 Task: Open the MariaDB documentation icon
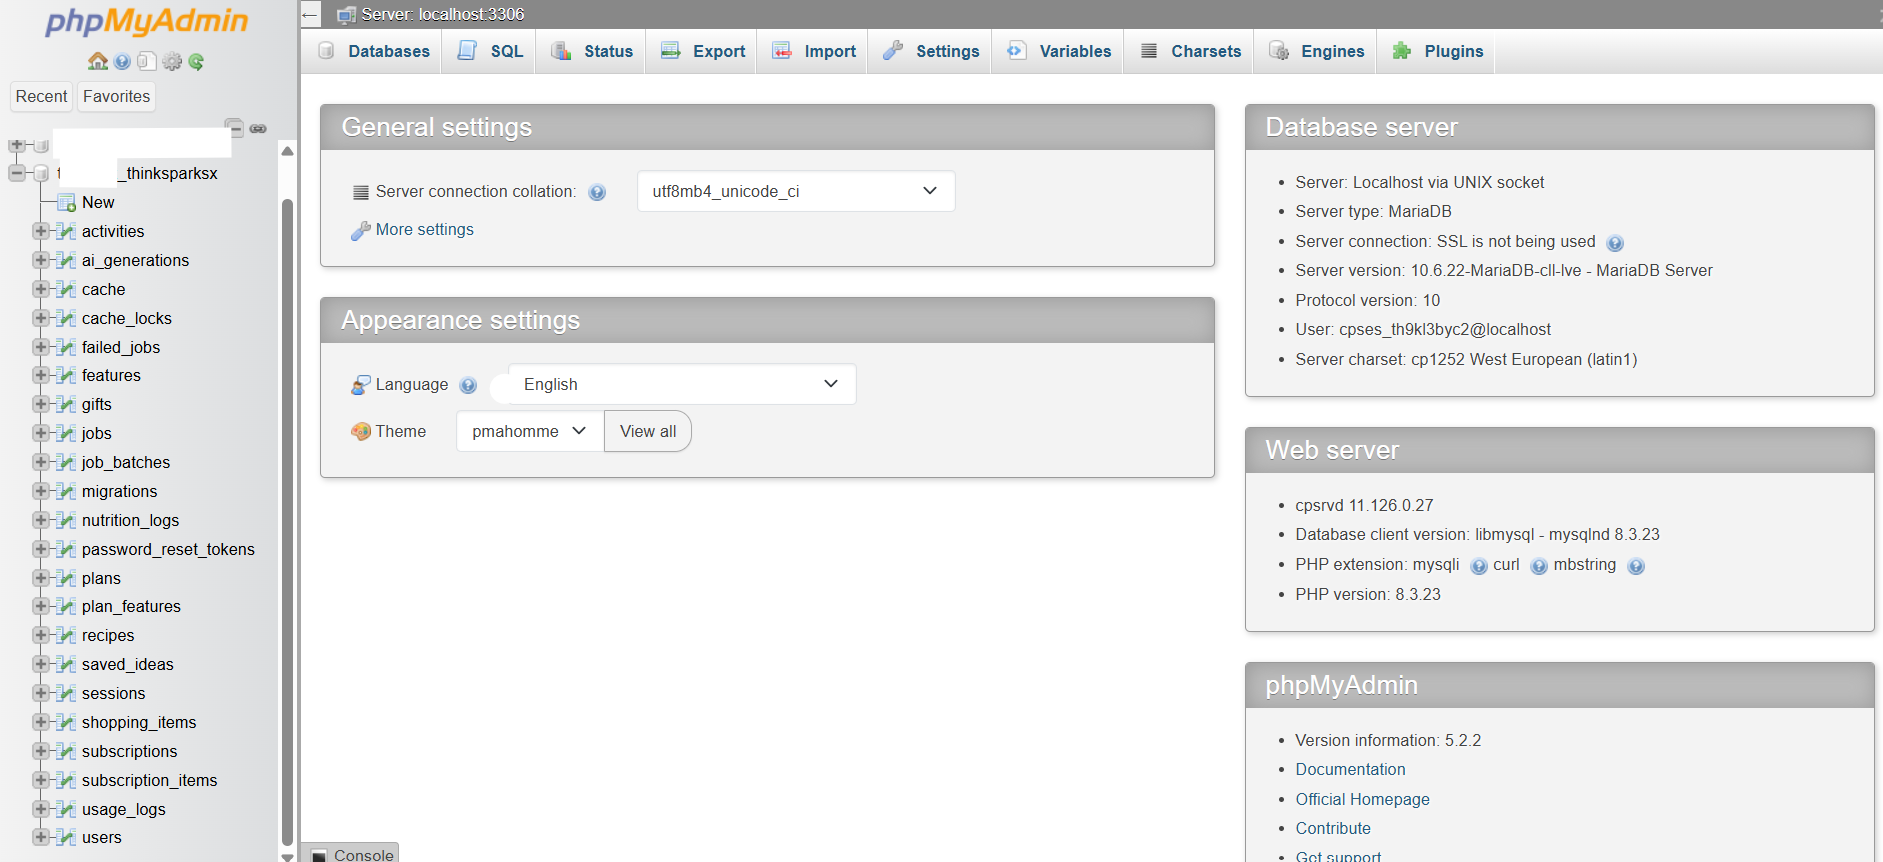(146, 62)
